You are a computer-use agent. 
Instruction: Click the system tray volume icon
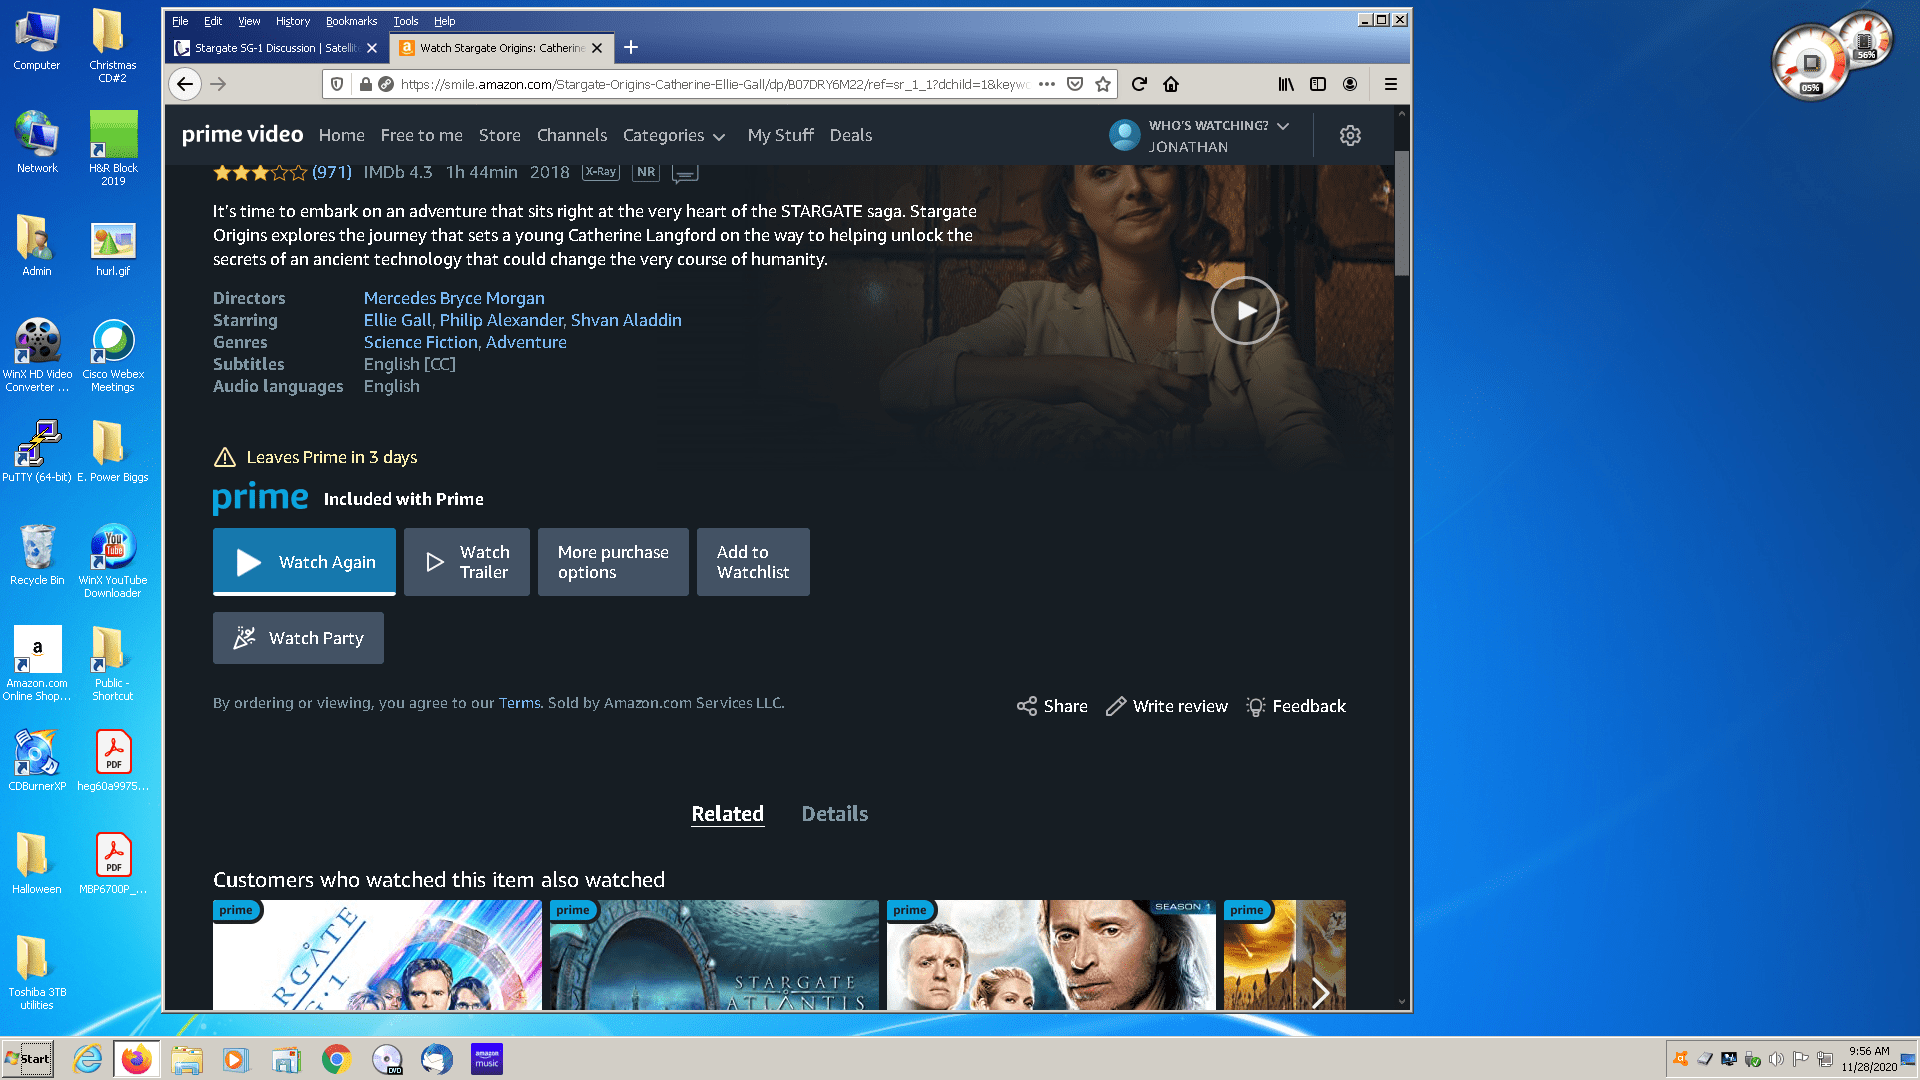point(1776,1059)
